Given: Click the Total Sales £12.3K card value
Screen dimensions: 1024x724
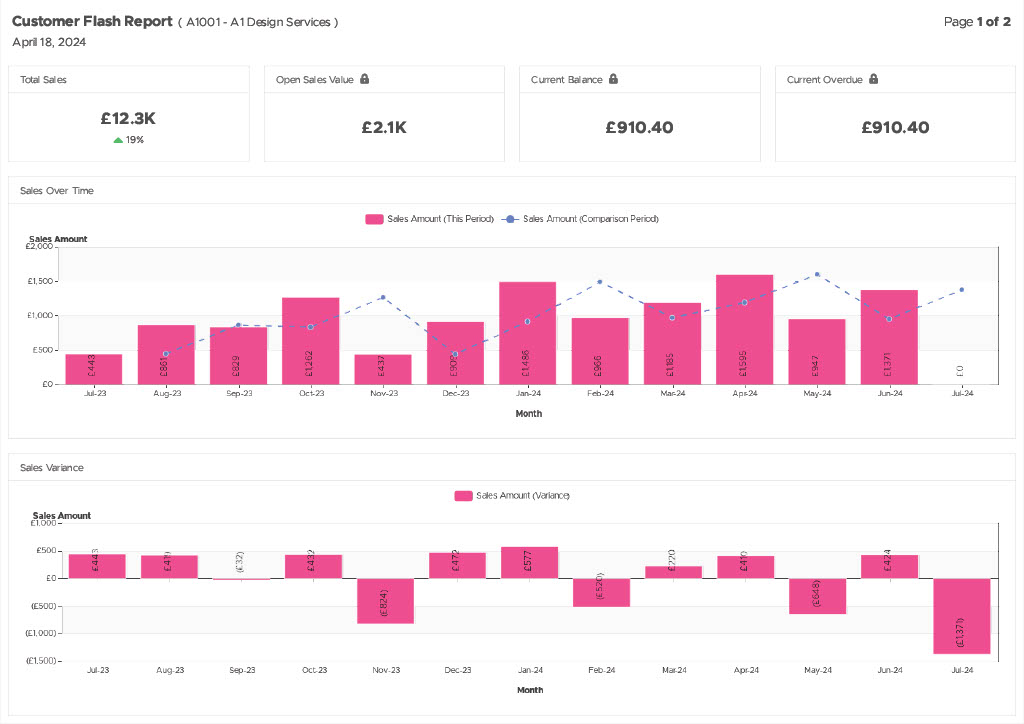Looking at the screenshot, I should point(128,119).
